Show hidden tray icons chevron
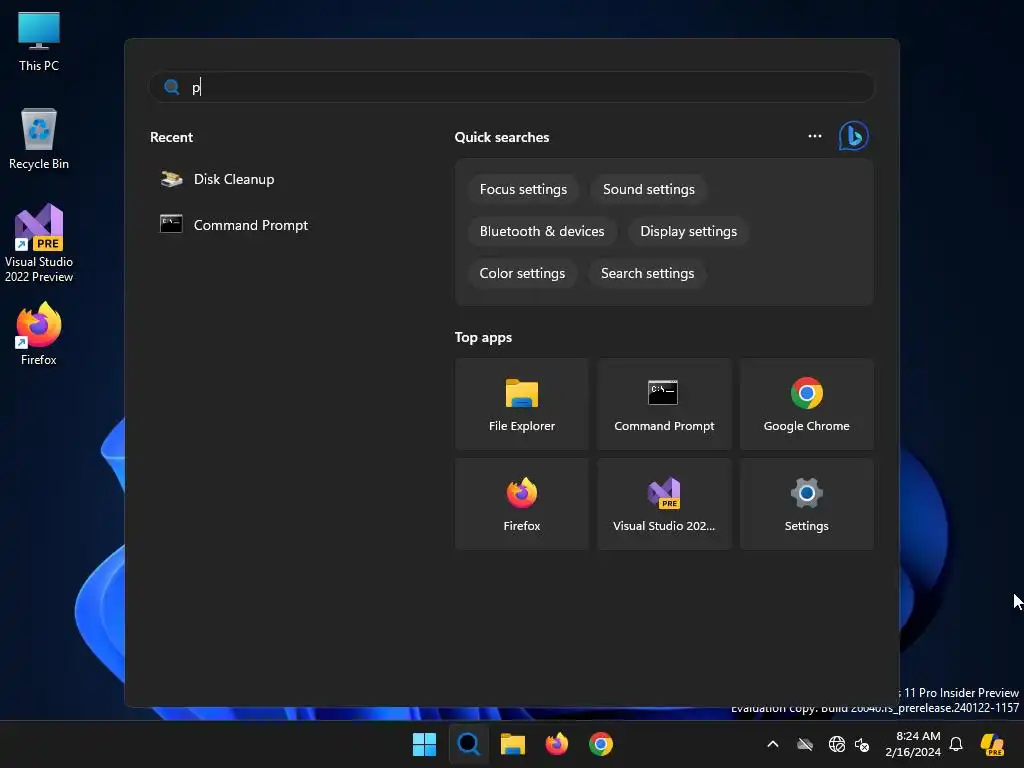This screenshot has height=768, width=1024. click(x=773, y=744)
